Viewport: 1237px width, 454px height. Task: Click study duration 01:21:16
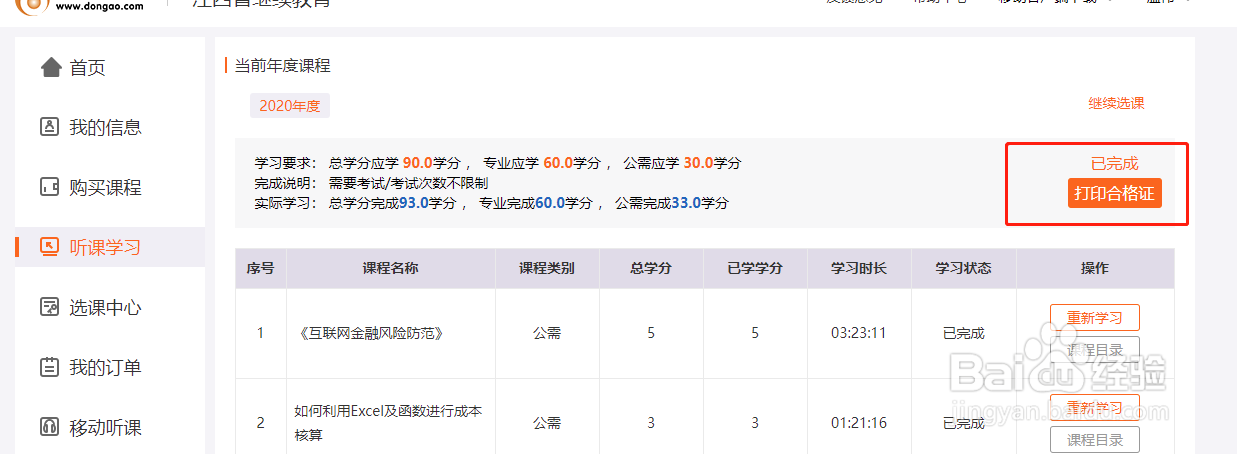859,423
